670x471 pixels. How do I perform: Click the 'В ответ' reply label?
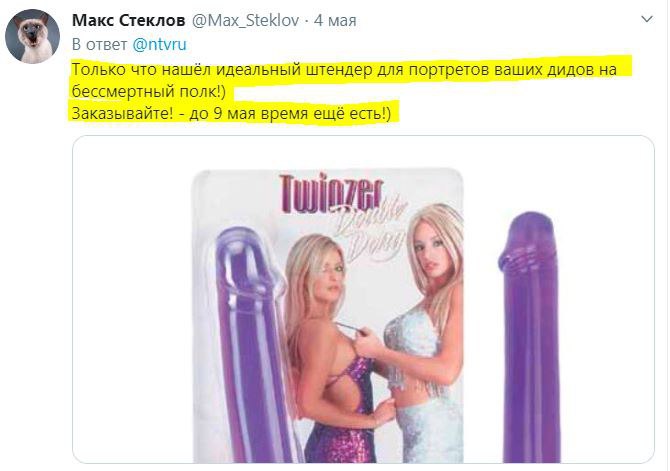pyautogui.click(x=99, y=44)
